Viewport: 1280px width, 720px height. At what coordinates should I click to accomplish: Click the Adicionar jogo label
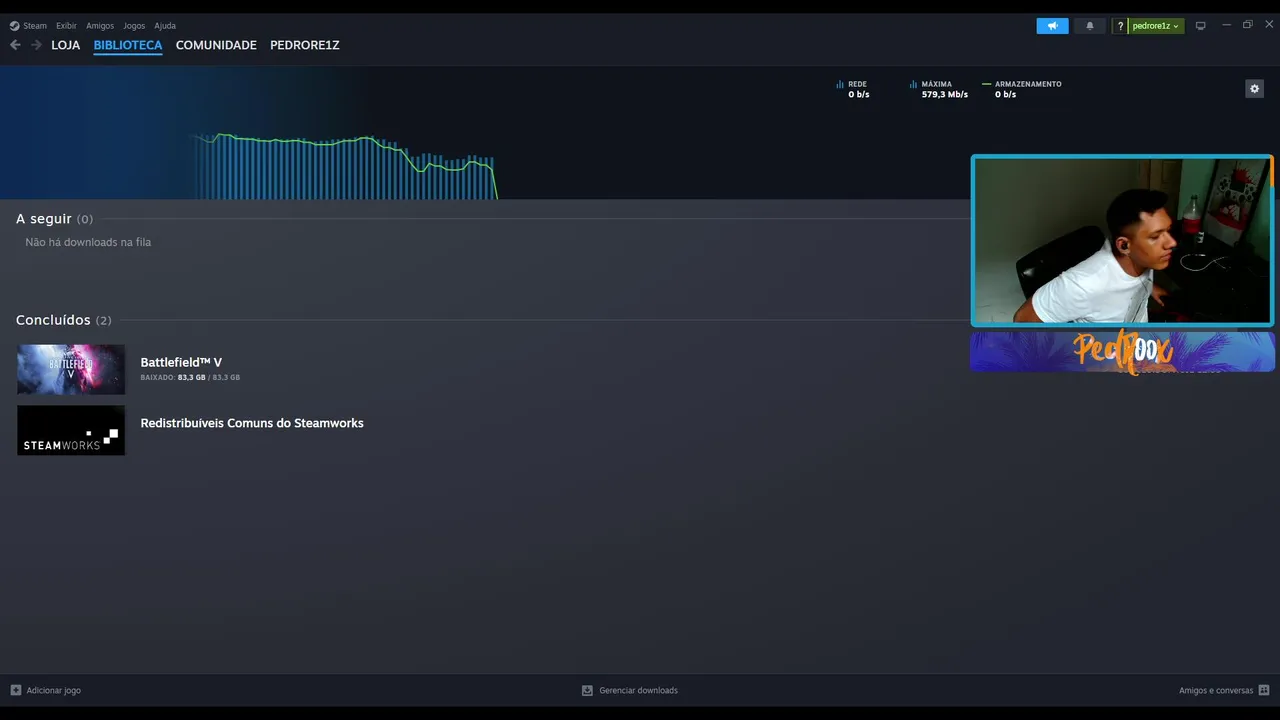tap(54, 690)
